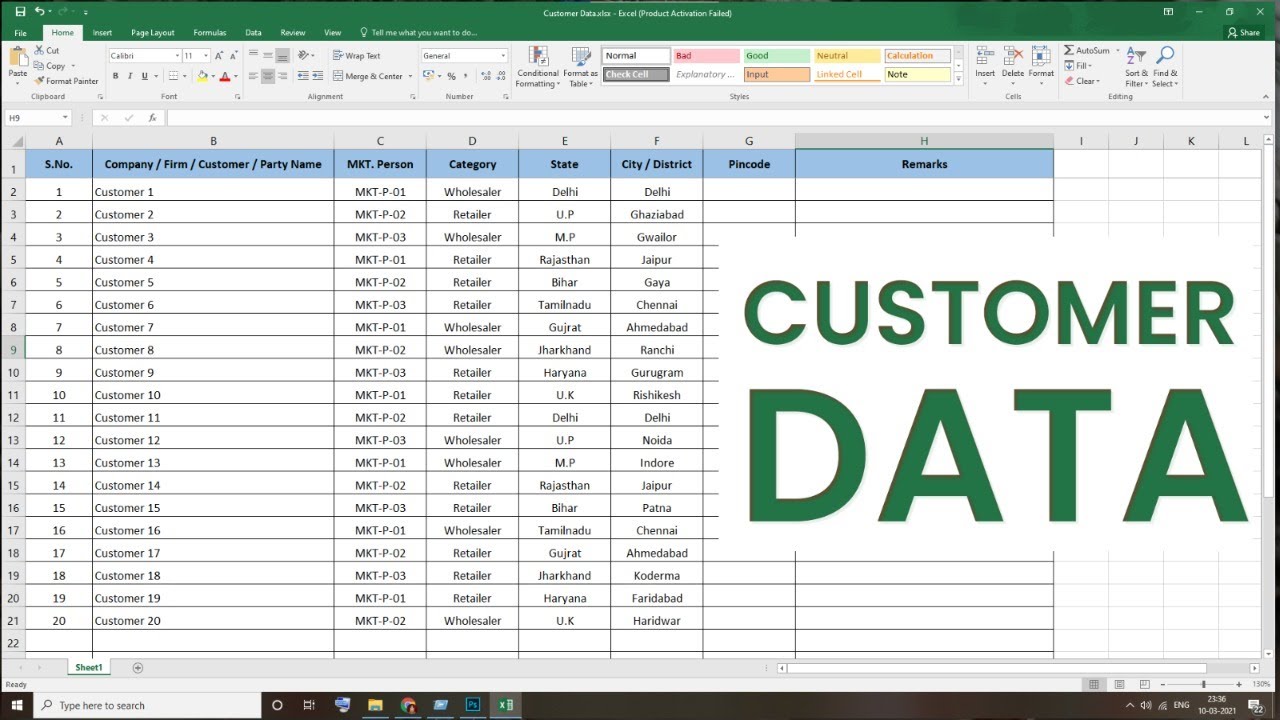Viewport: 1280px width, 720px height.
Task: Click the Windows taskbar search box
Action: click(x=146, y=705)
